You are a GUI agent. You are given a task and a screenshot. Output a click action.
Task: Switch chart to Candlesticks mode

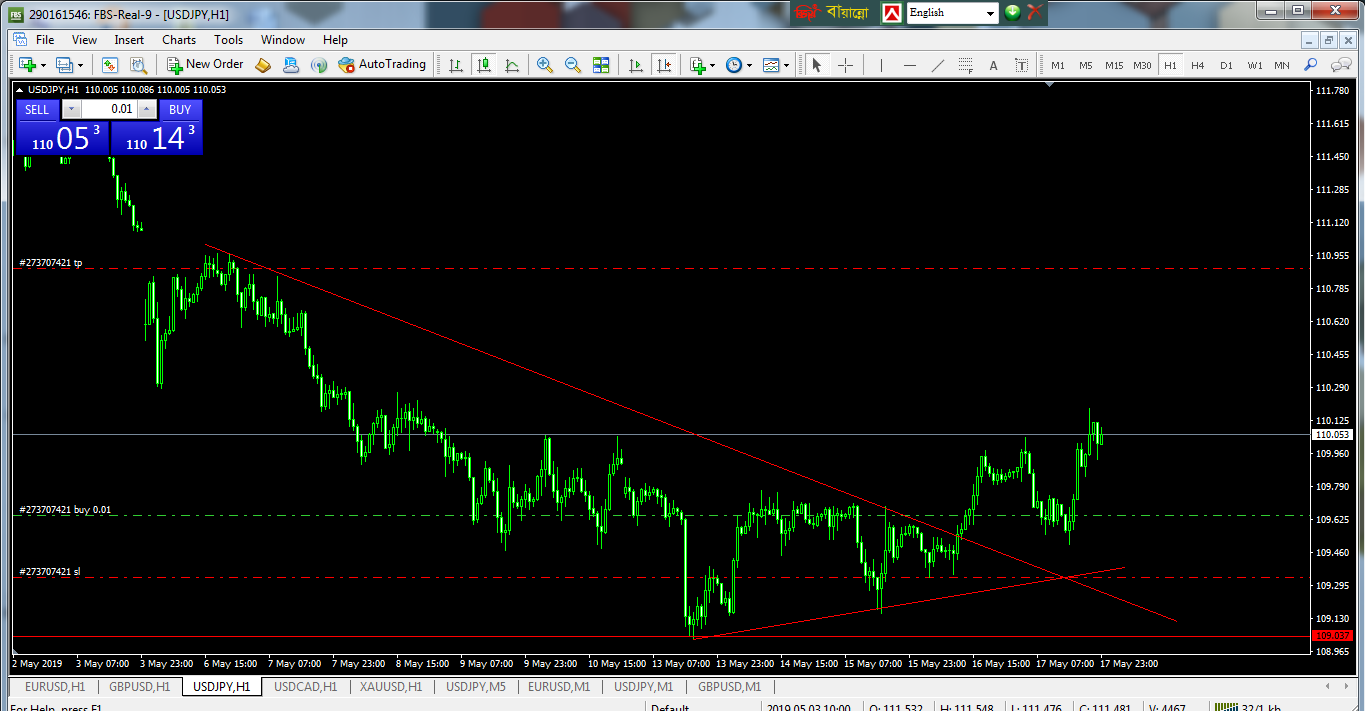[484, 65]
